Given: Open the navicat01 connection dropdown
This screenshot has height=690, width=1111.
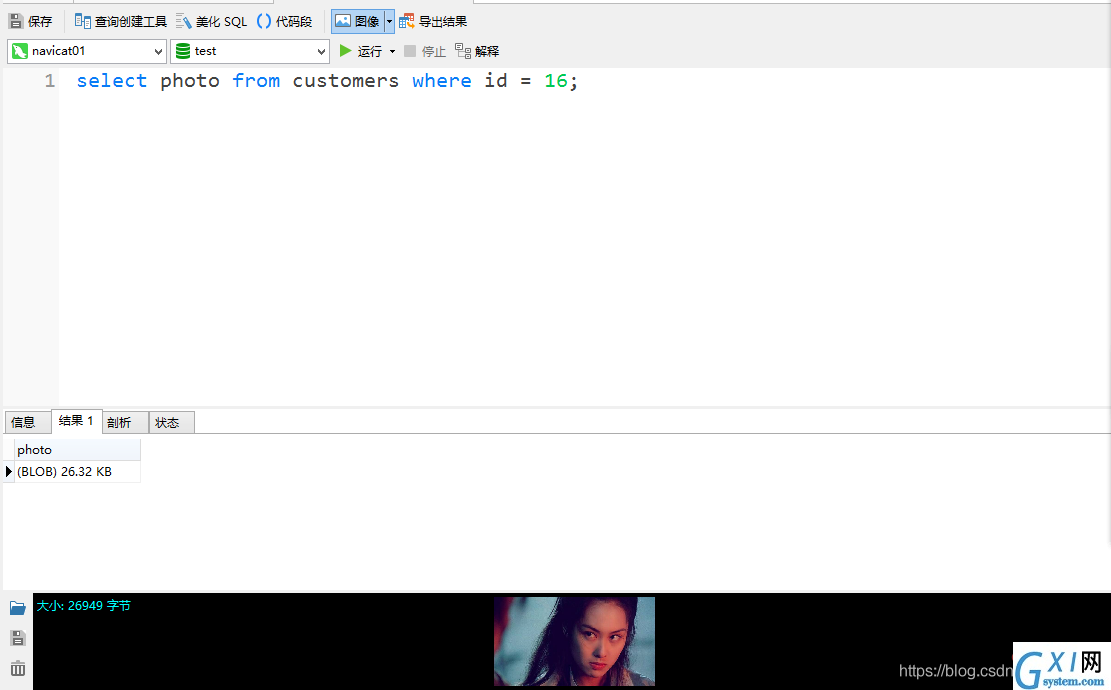Looking at the screenshot, I should [87, 51].
